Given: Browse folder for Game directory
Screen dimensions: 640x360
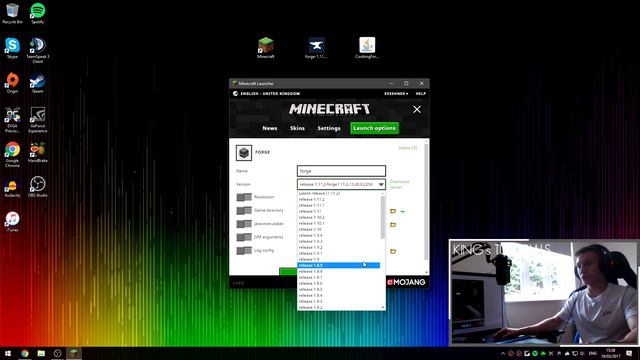Looking at the screenshot, I should pyautogui.click(x=393, y=211).
